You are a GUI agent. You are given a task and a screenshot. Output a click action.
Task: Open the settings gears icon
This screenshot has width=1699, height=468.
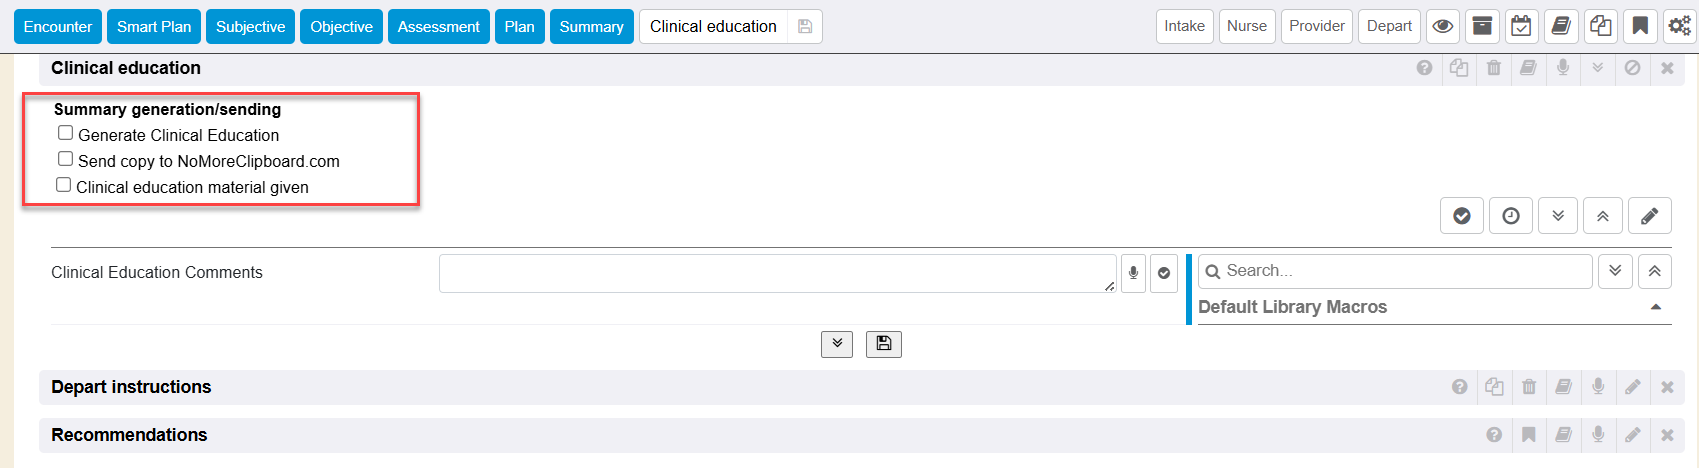(x=1679, y=27)
